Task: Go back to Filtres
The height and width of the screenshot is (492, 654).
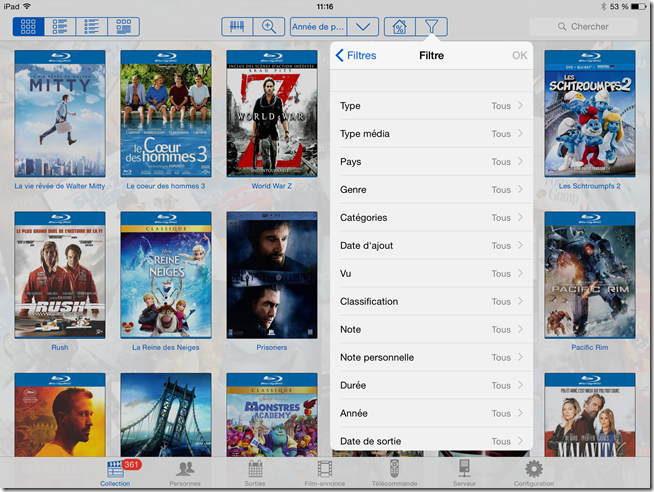Action: 356,55
